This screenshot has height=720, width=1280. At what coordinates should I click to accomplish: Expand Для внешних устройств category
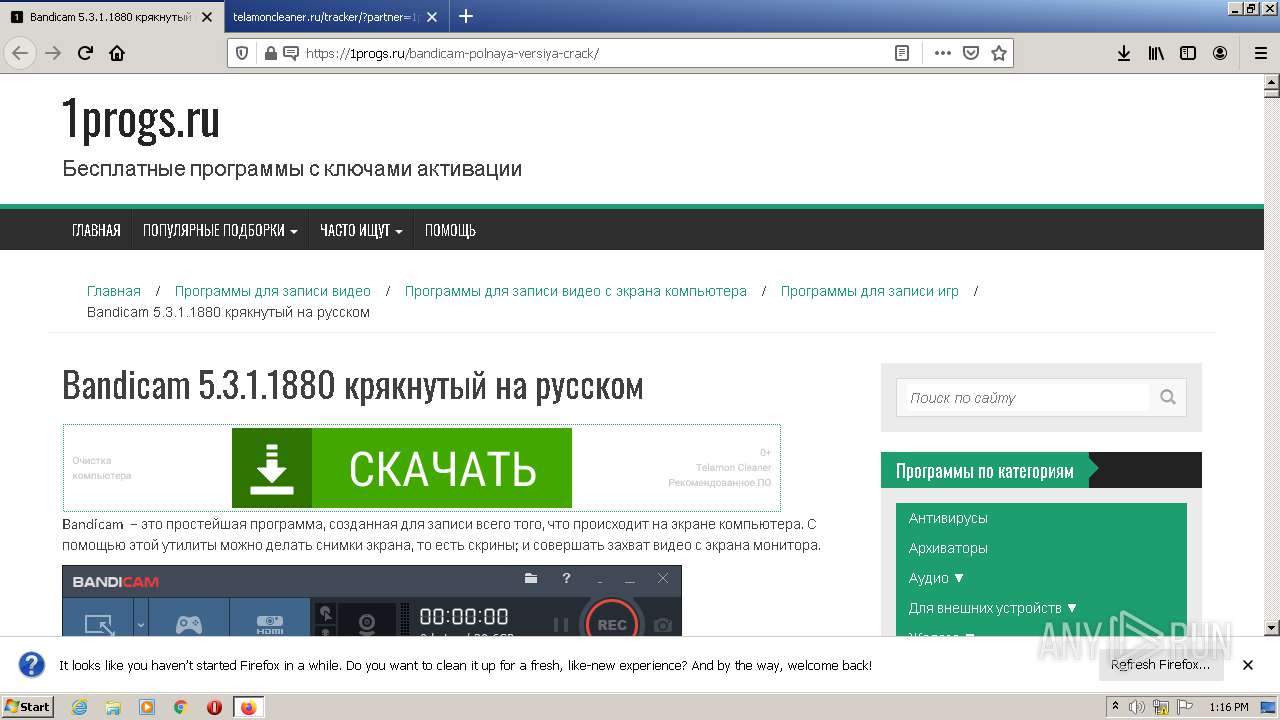993,608
